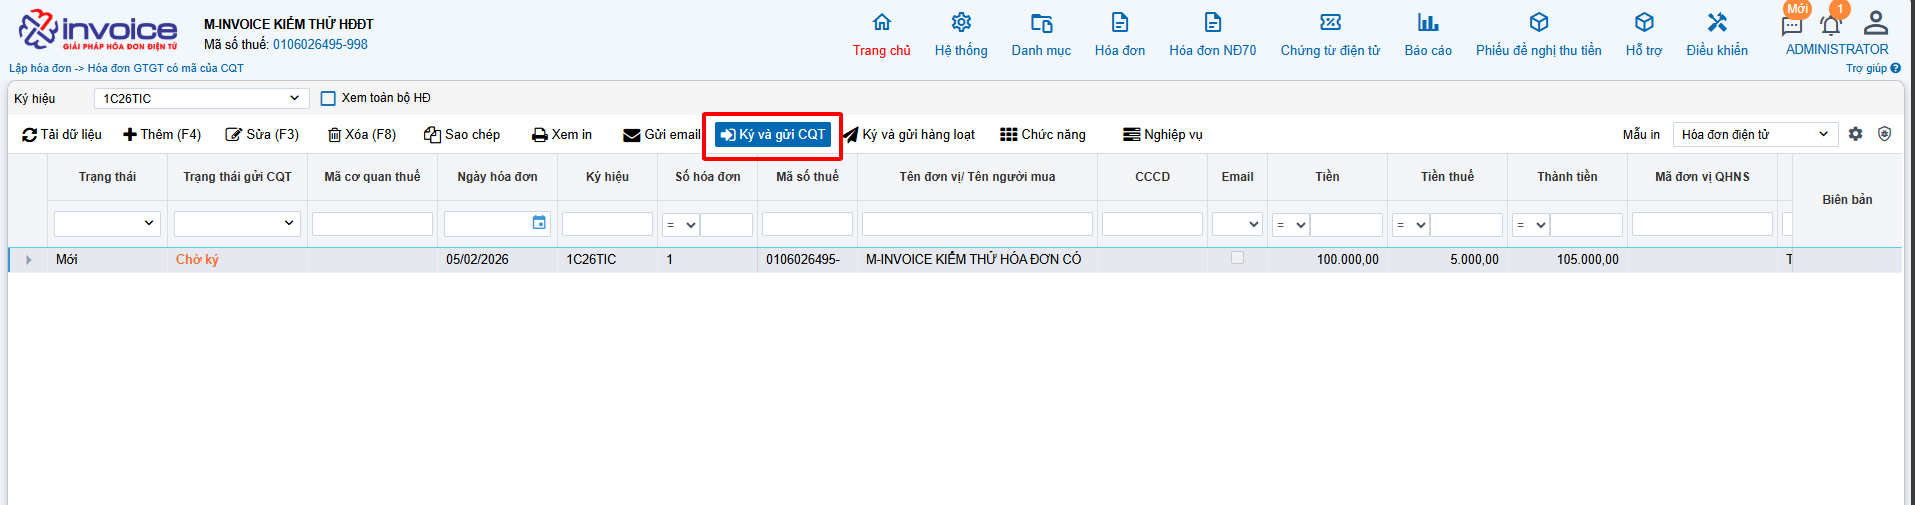Expand the first invoice row arrow

(28, 260)
